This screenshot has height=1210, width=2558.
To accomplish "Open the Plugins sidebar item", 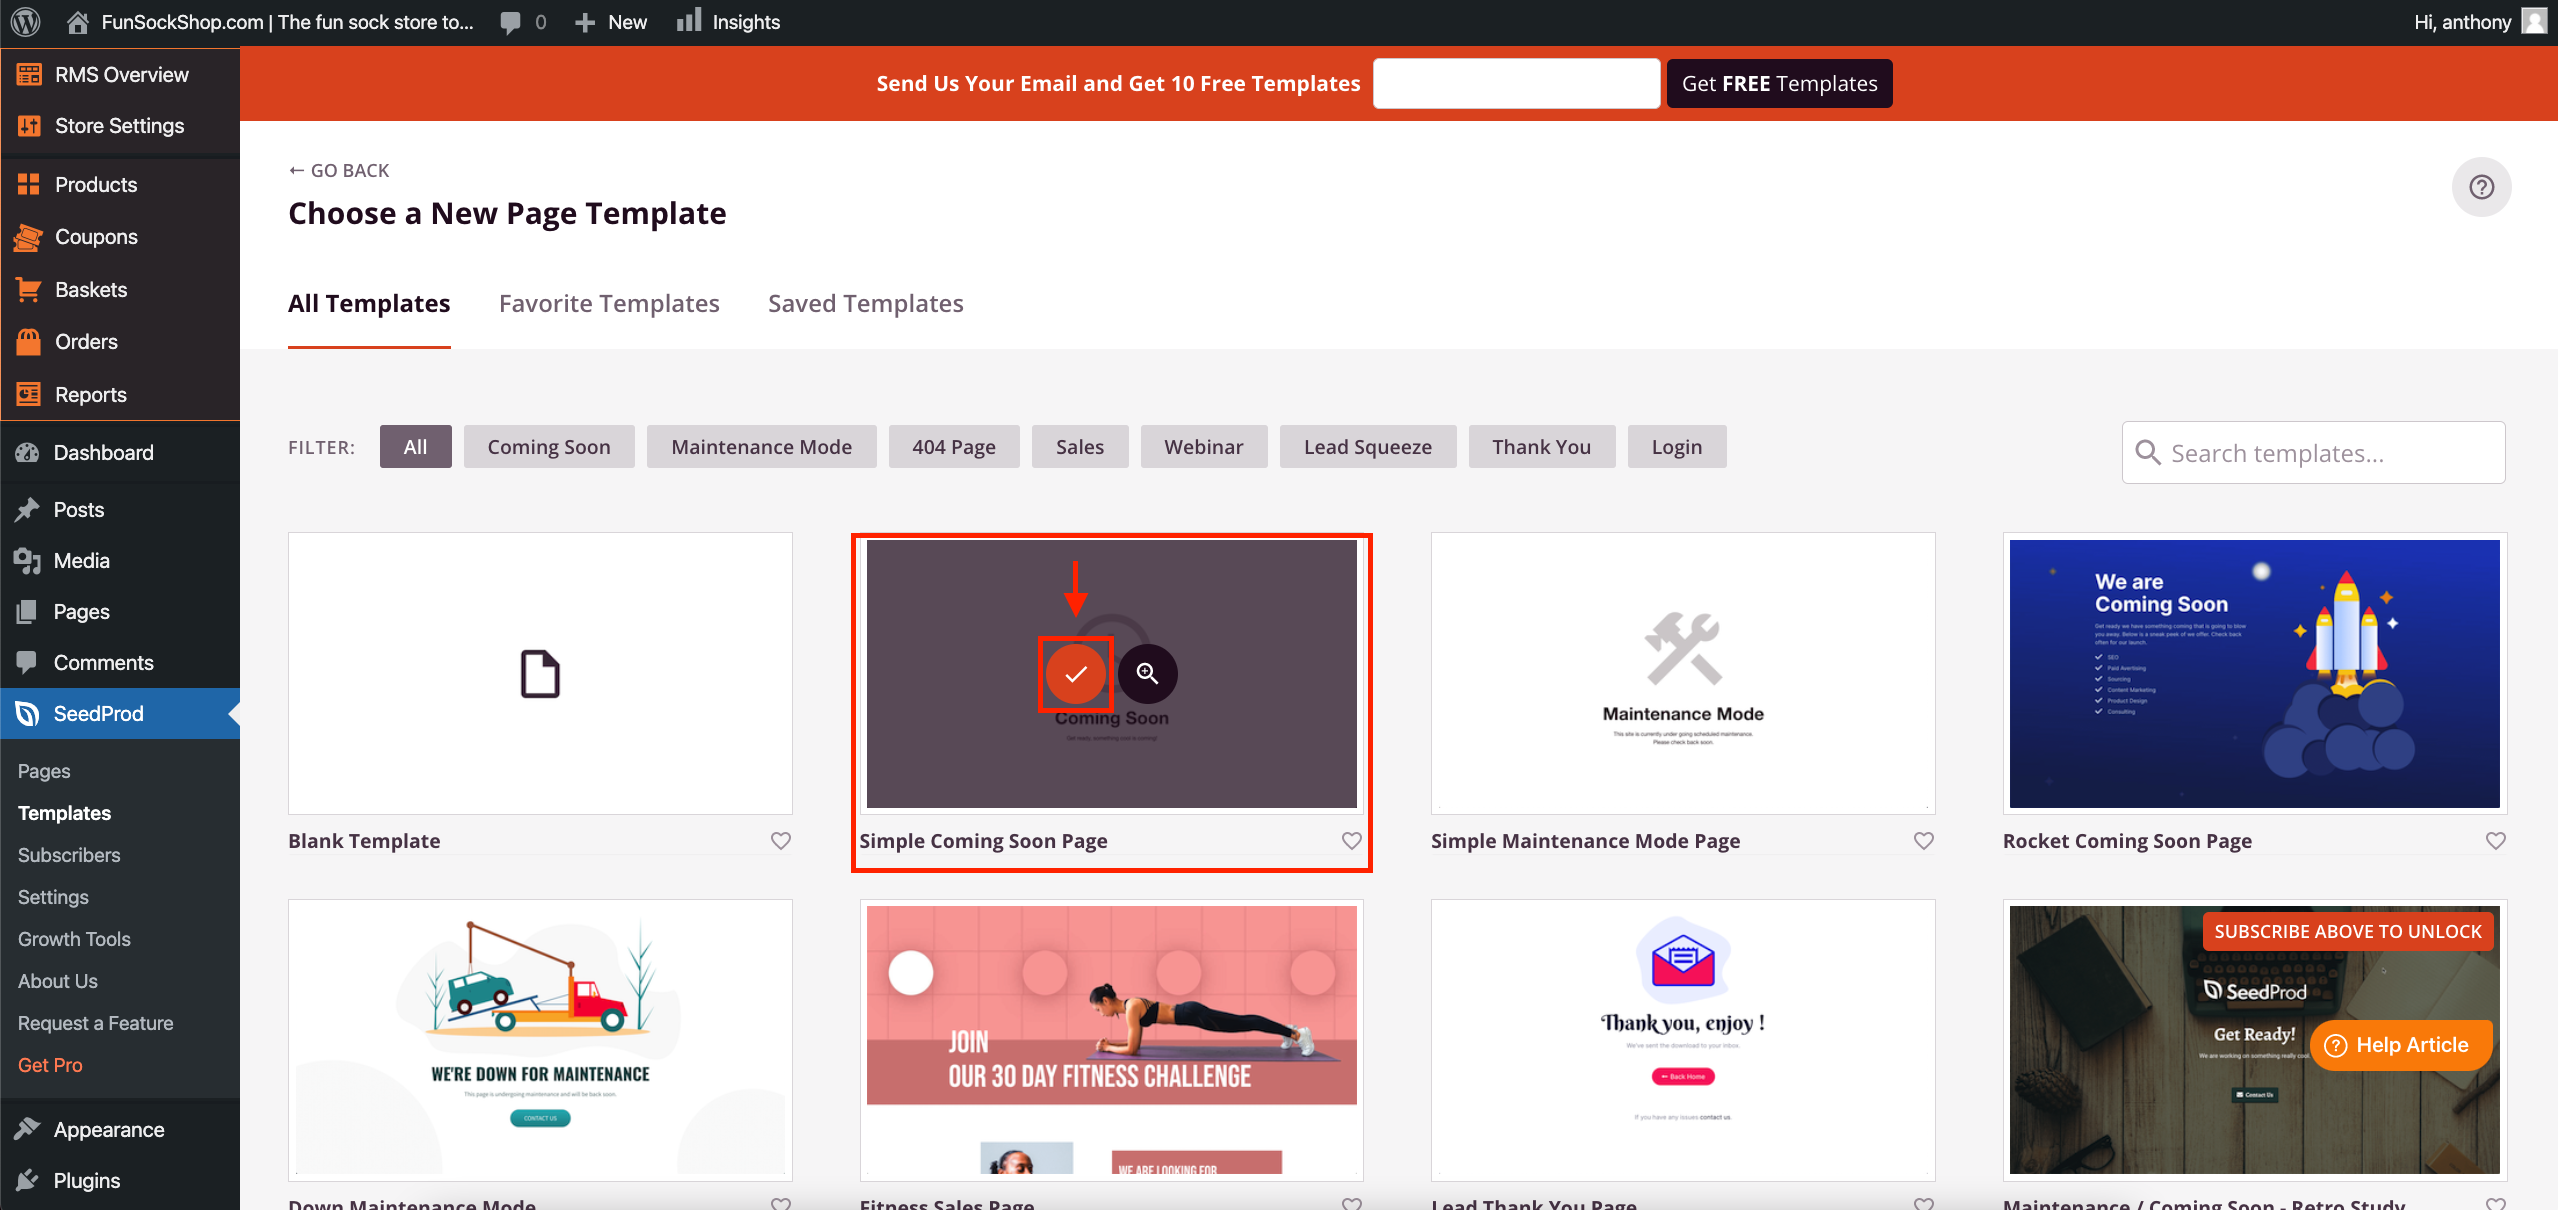I will pyautogui.click(x=86, y=1180).
